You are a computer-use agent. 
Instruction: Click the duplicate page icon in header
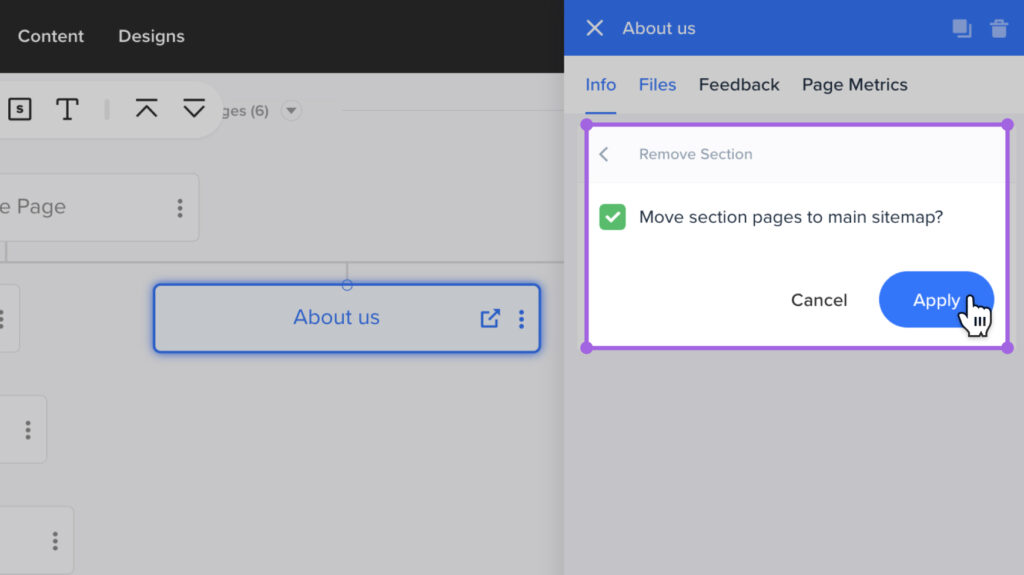[961, 28]
